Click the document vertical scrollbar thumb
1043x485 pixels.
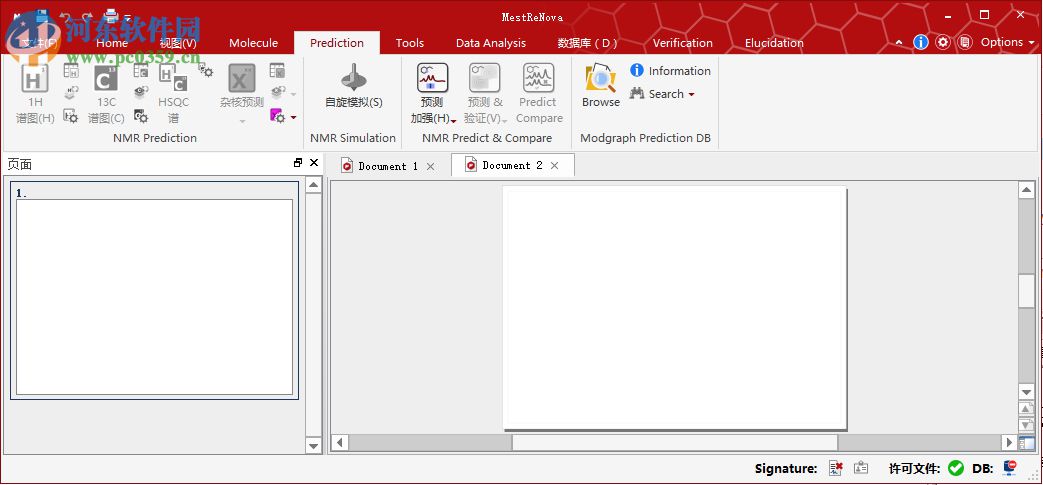1026,291
